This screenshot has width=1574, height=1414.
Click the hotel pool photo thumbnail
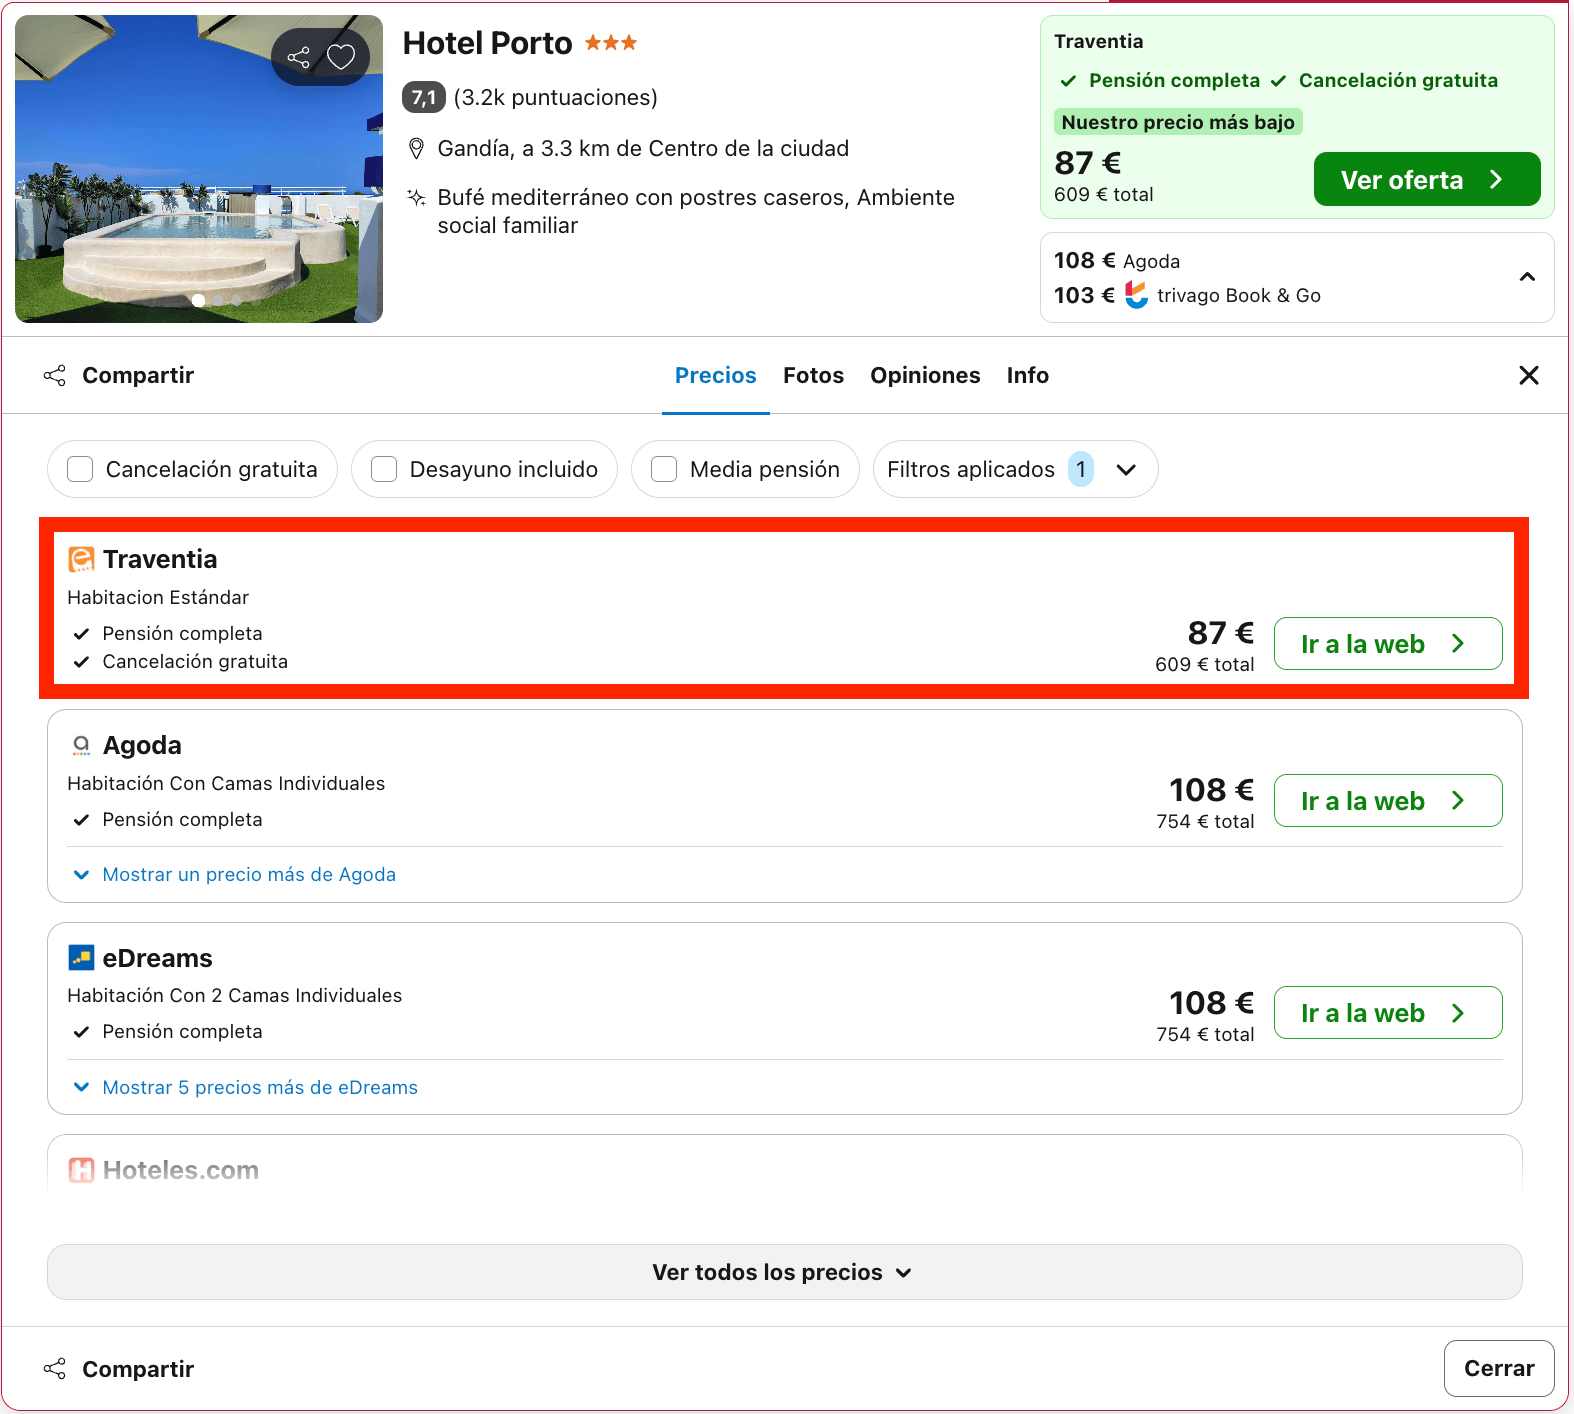tap(199, 169)
